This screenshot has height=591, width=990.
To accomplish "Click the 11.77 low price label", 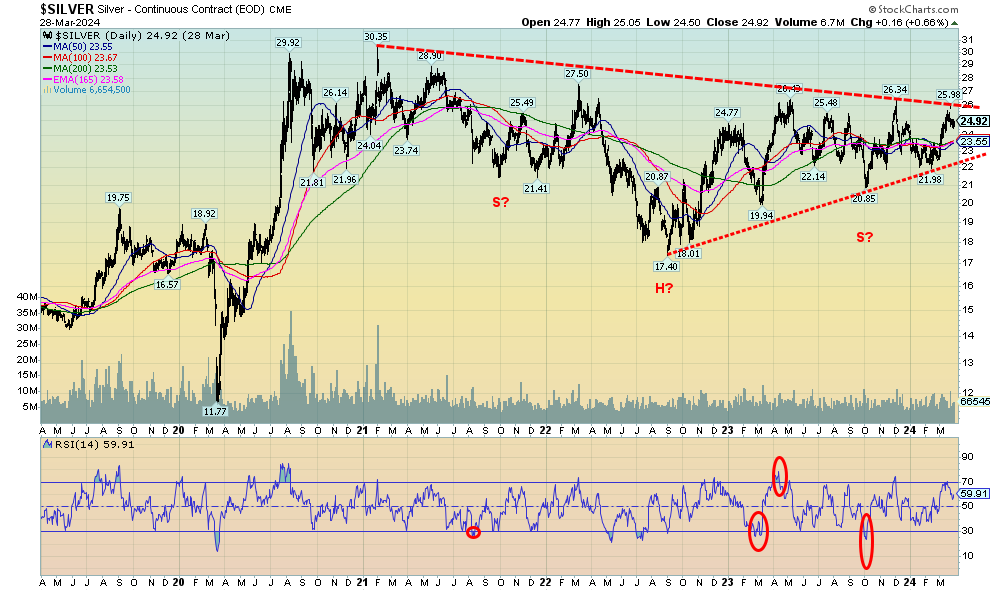I will pos(217,410).
